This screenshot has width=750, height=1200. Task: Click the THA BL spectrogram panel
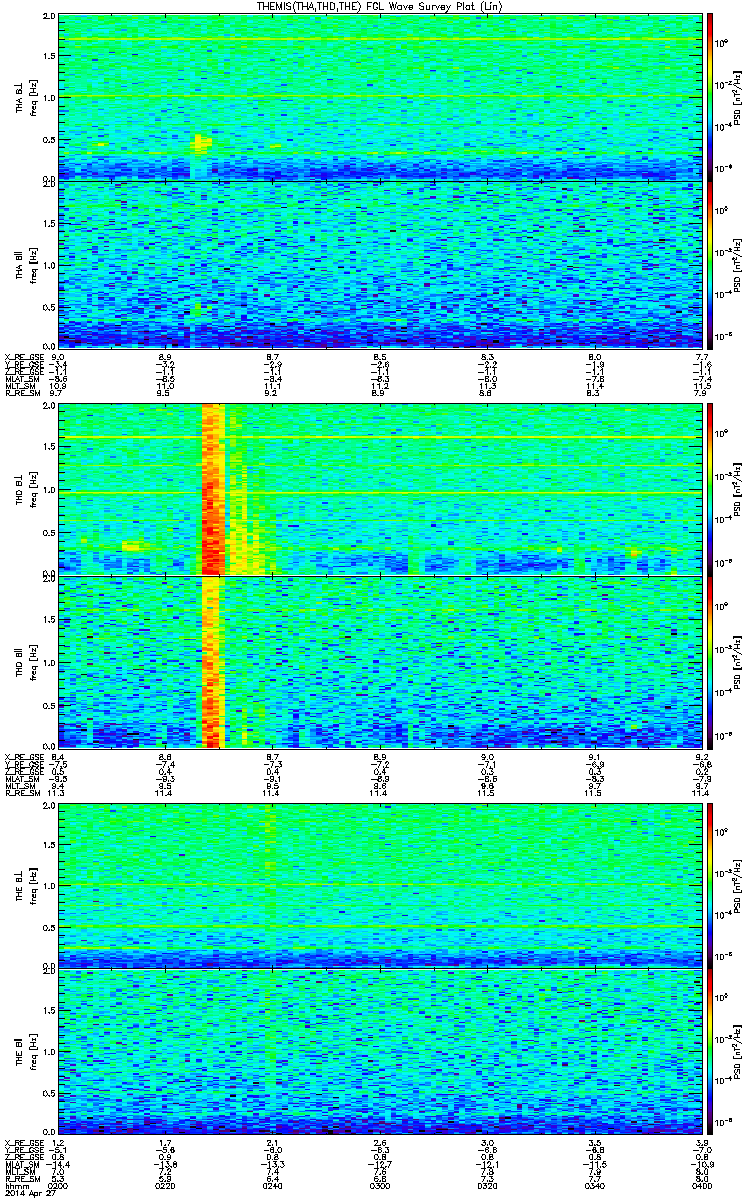(380, 96)
